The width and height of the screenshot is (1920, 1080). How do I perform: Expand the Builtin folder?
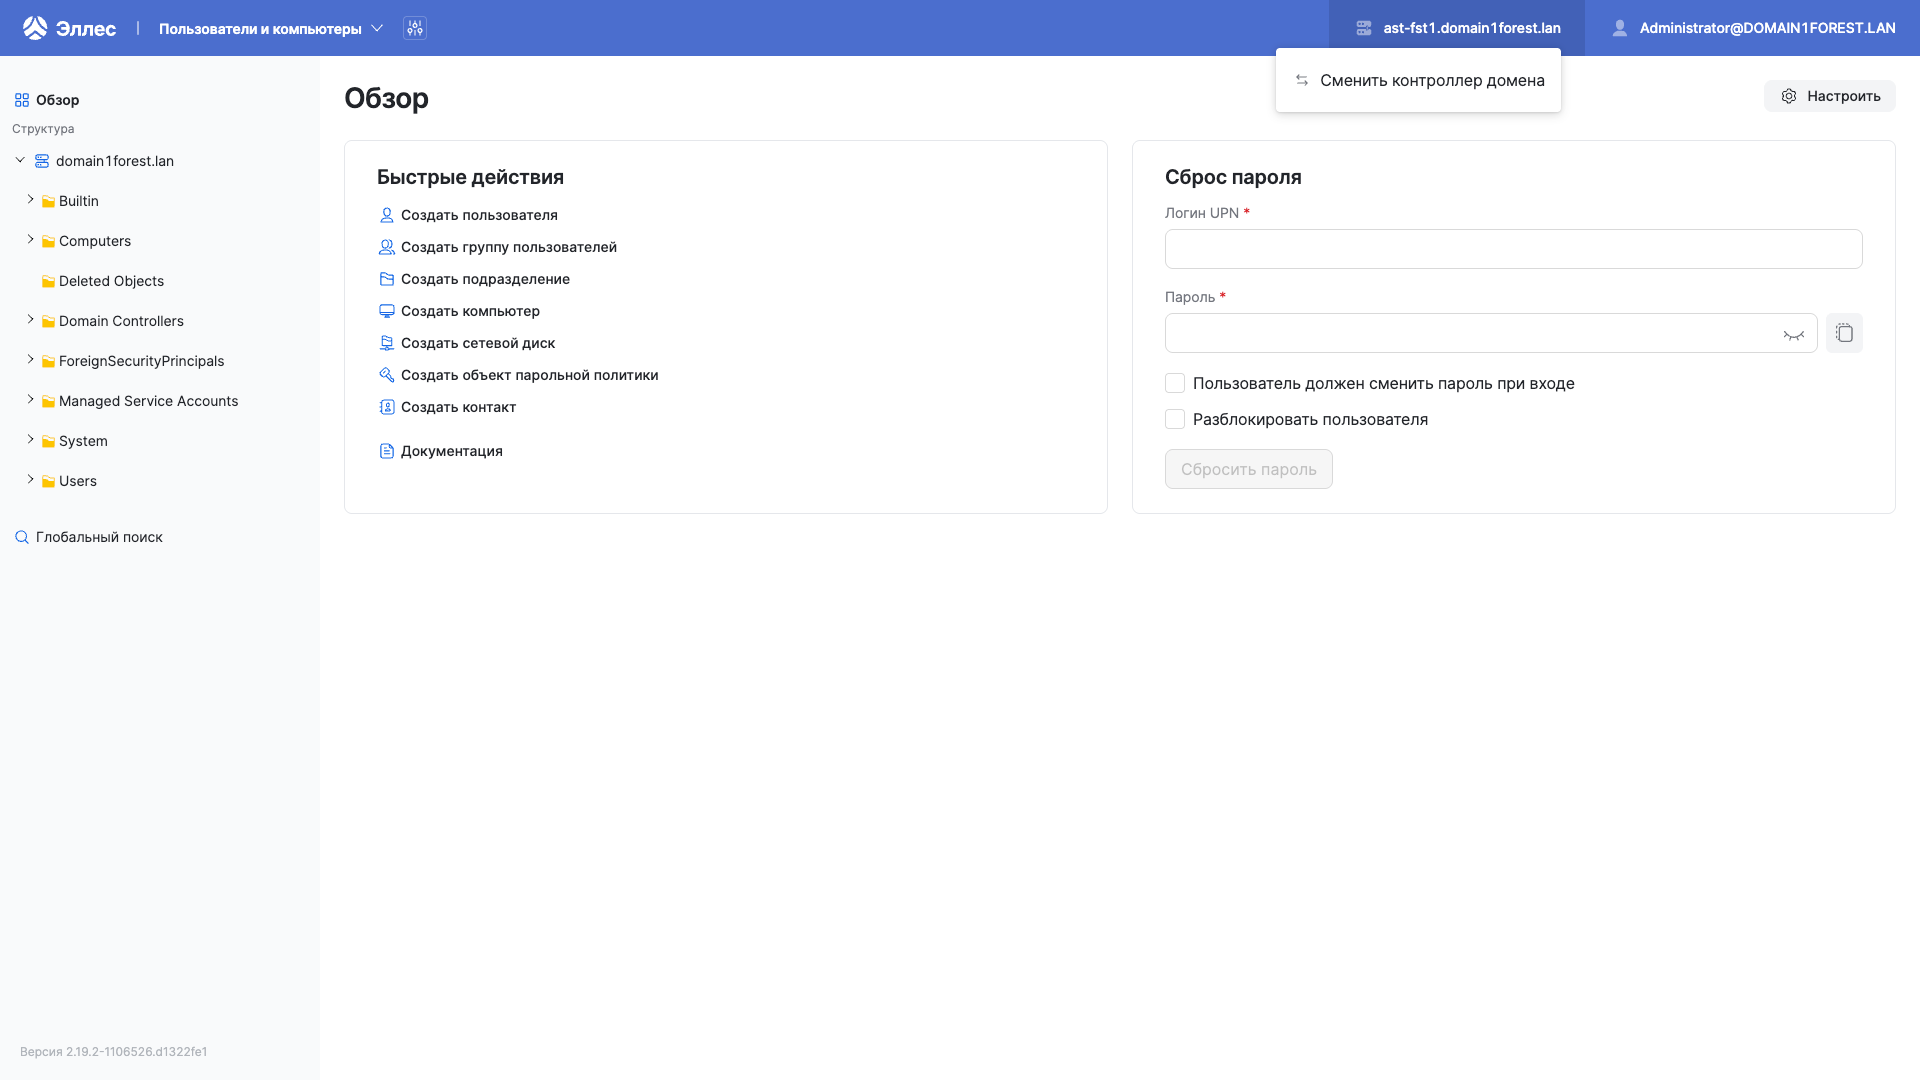(x=30, y=200)
